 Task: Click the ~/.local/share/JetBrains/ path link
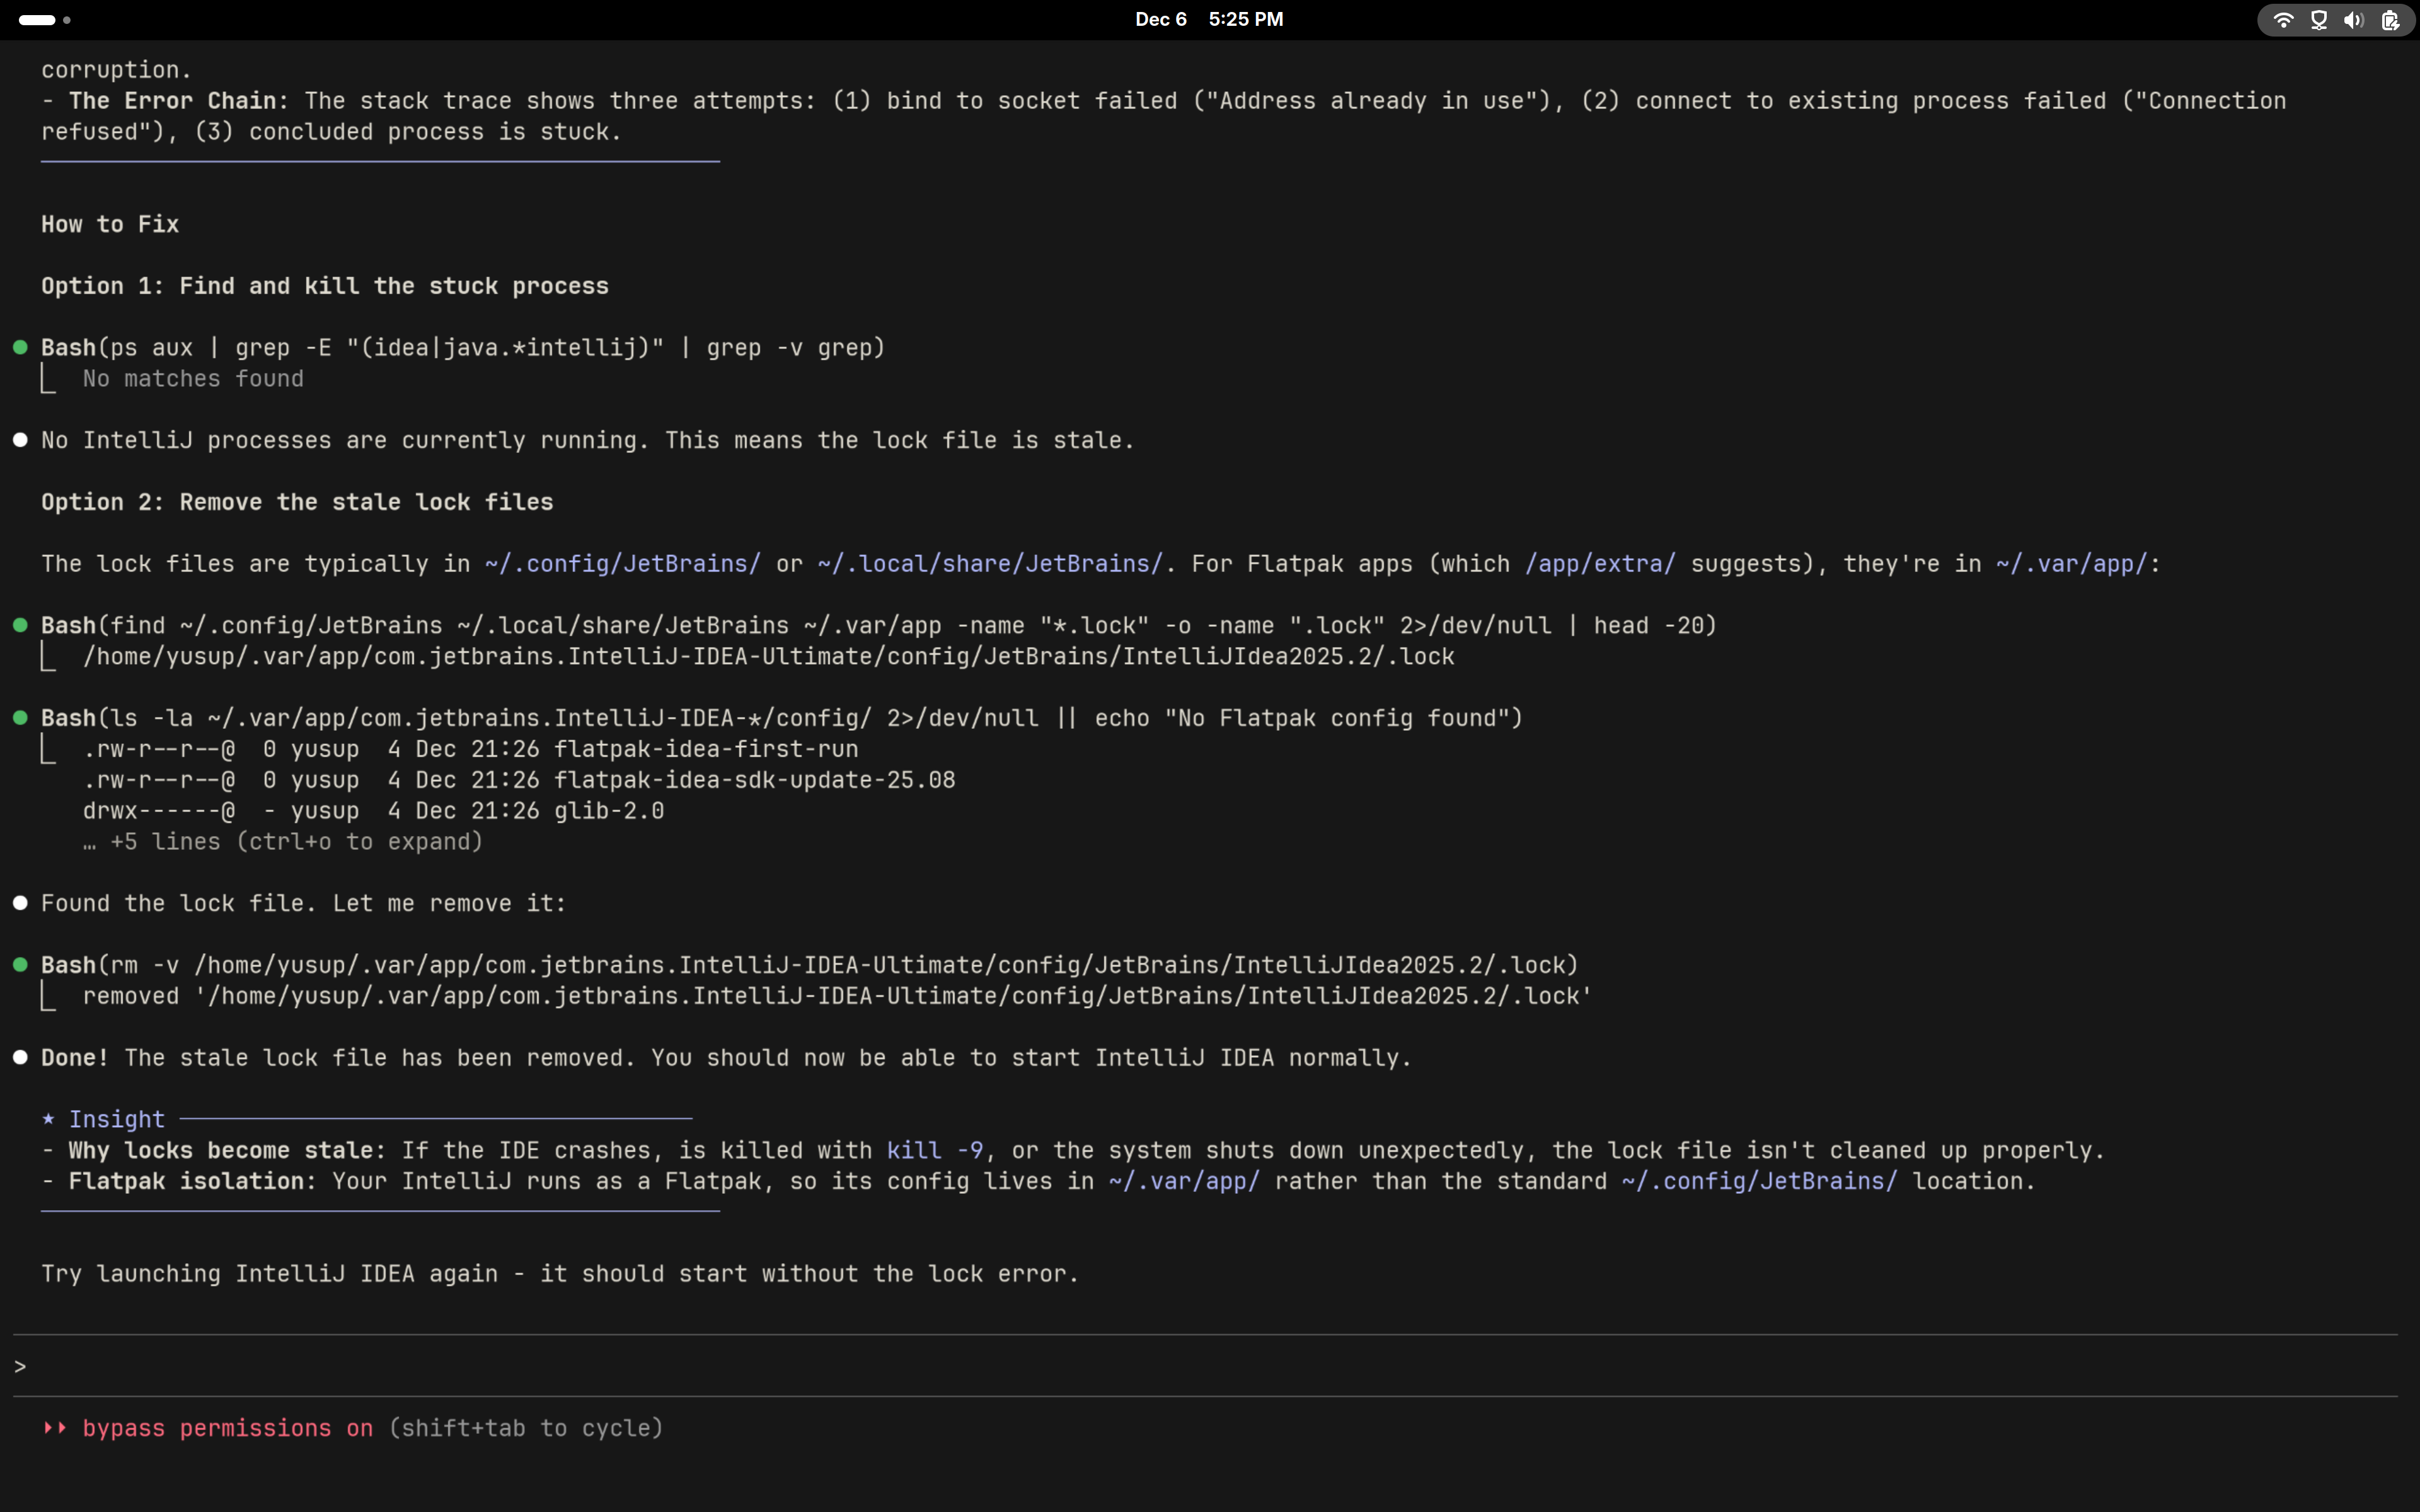(989, 564)
